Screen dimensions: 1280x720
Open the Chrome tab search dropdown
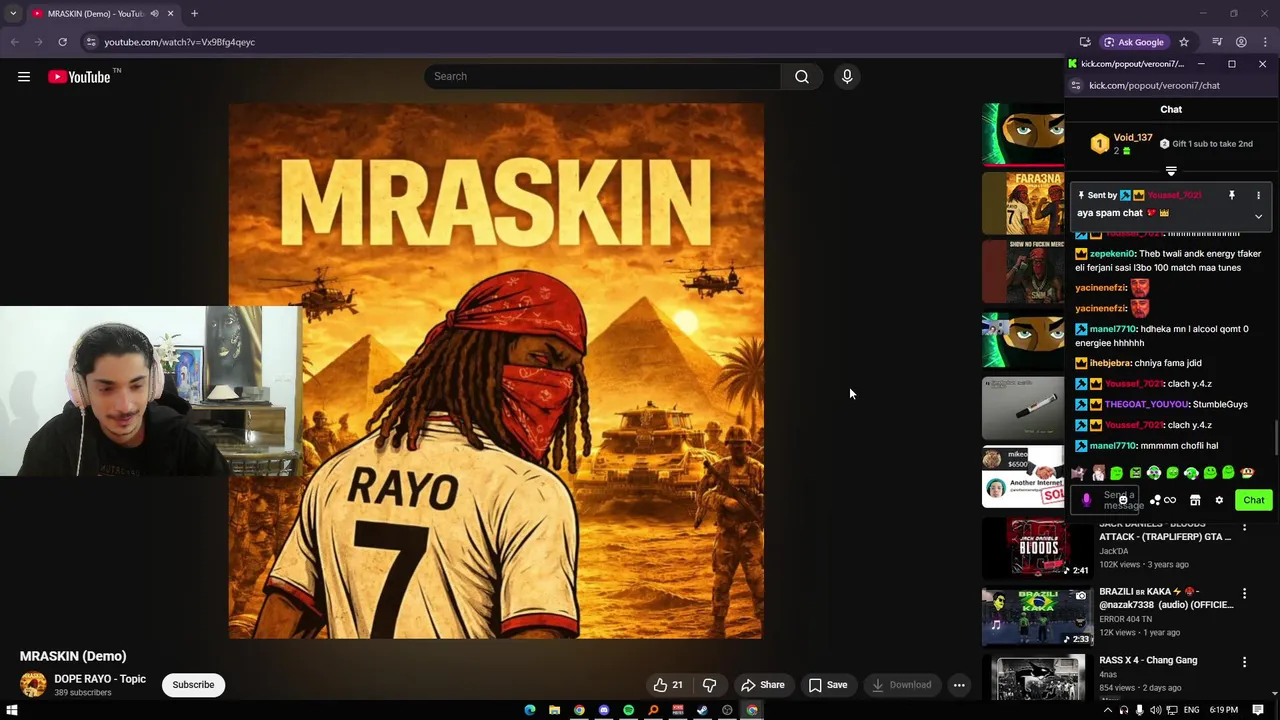coord(13,14)
